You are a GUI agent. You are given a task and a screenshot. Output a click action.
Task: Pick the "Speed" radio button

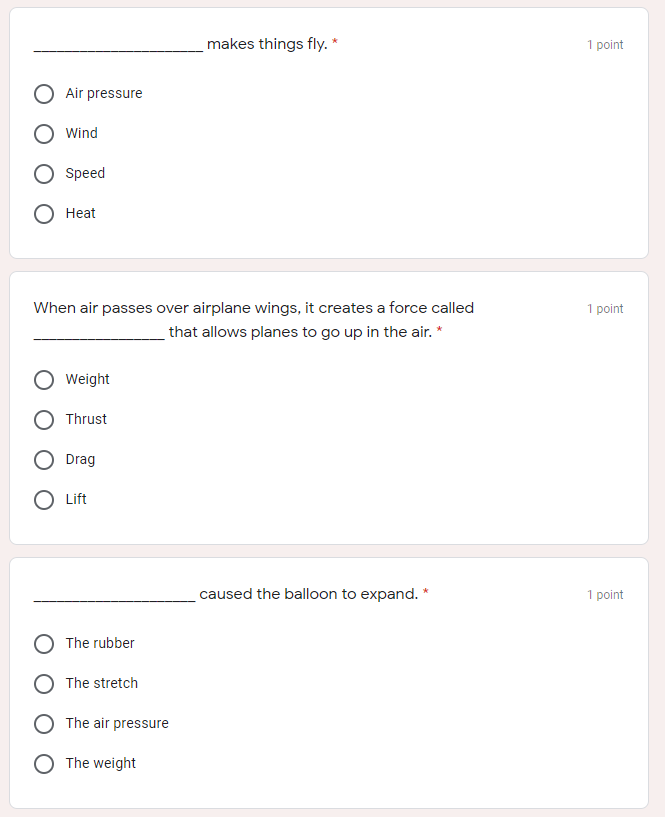pos(44,174)
